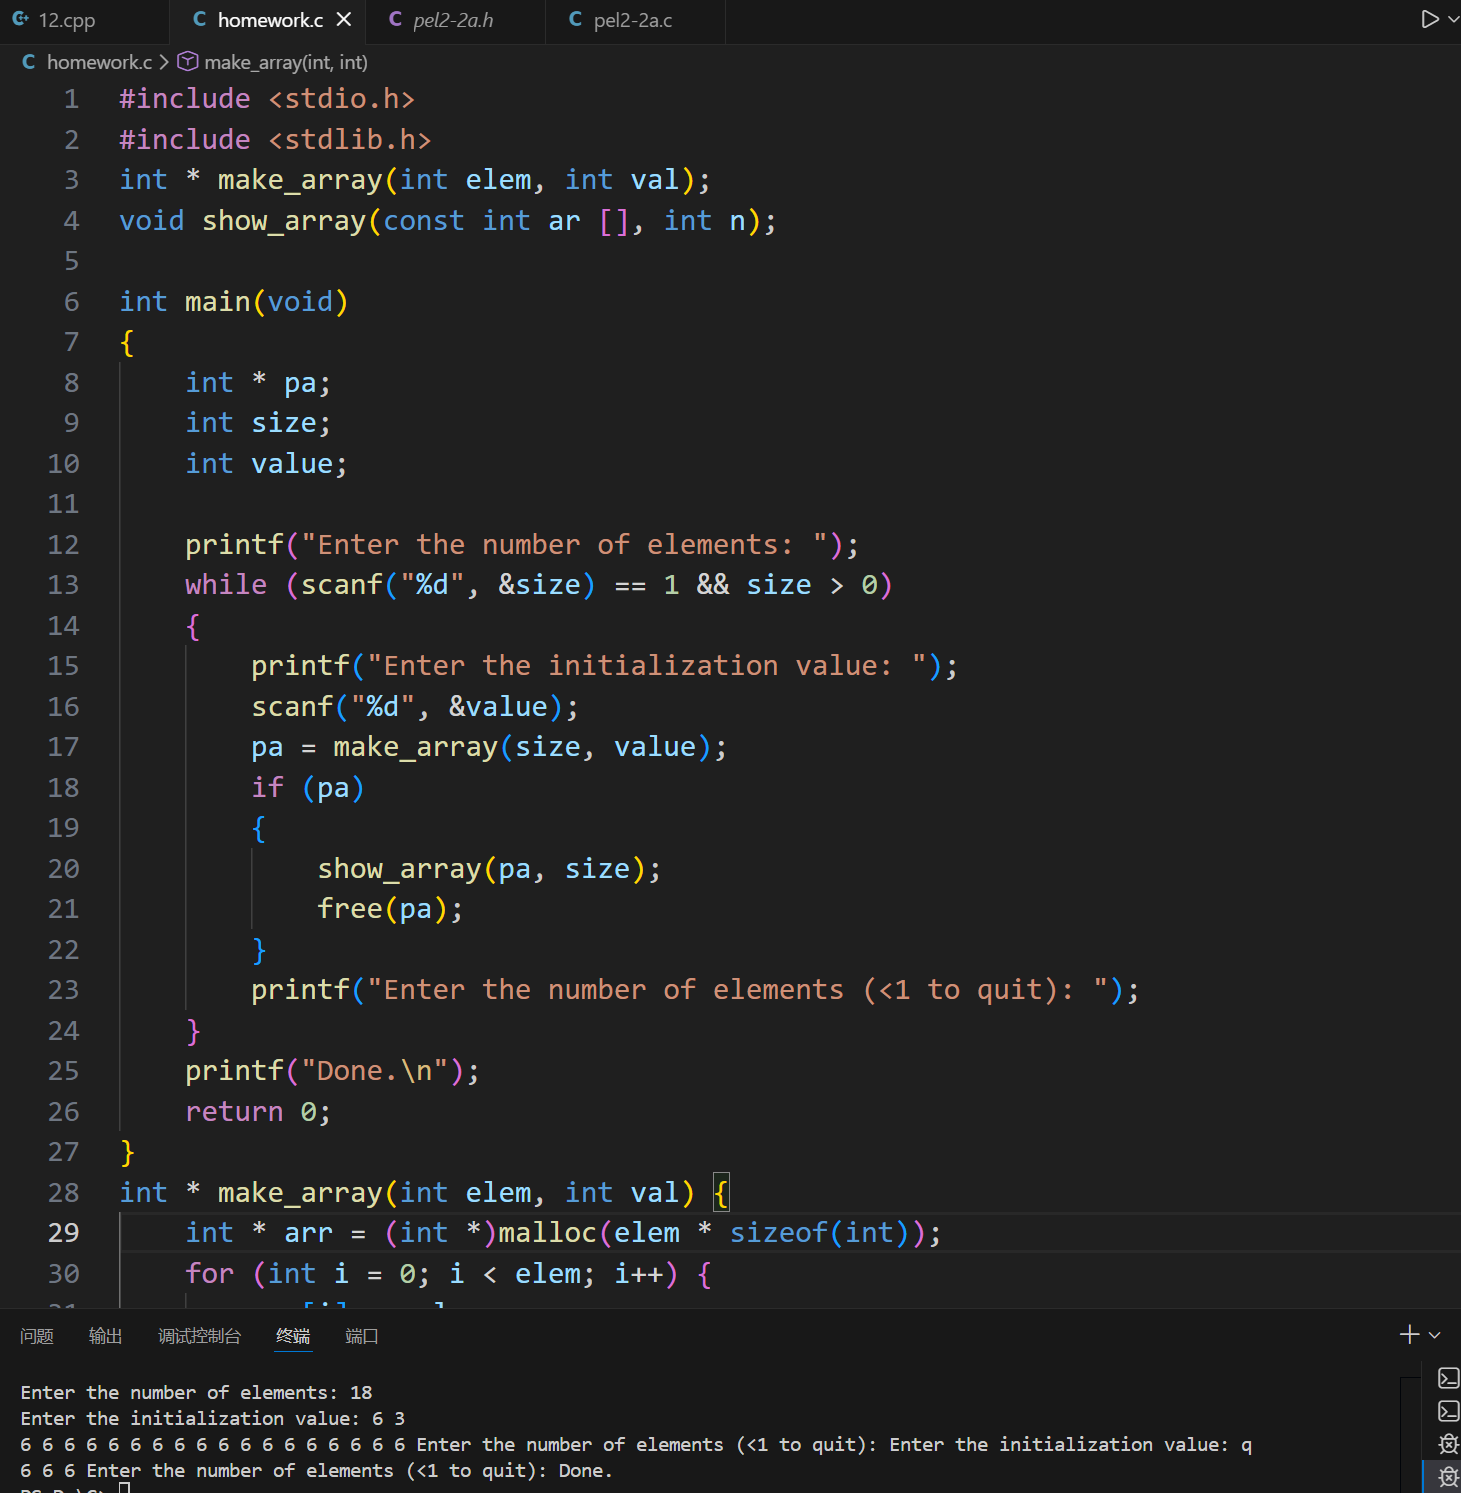1461x1493 pixels.
Task: Click line number 29 in the gutter
Action: 63,1233
